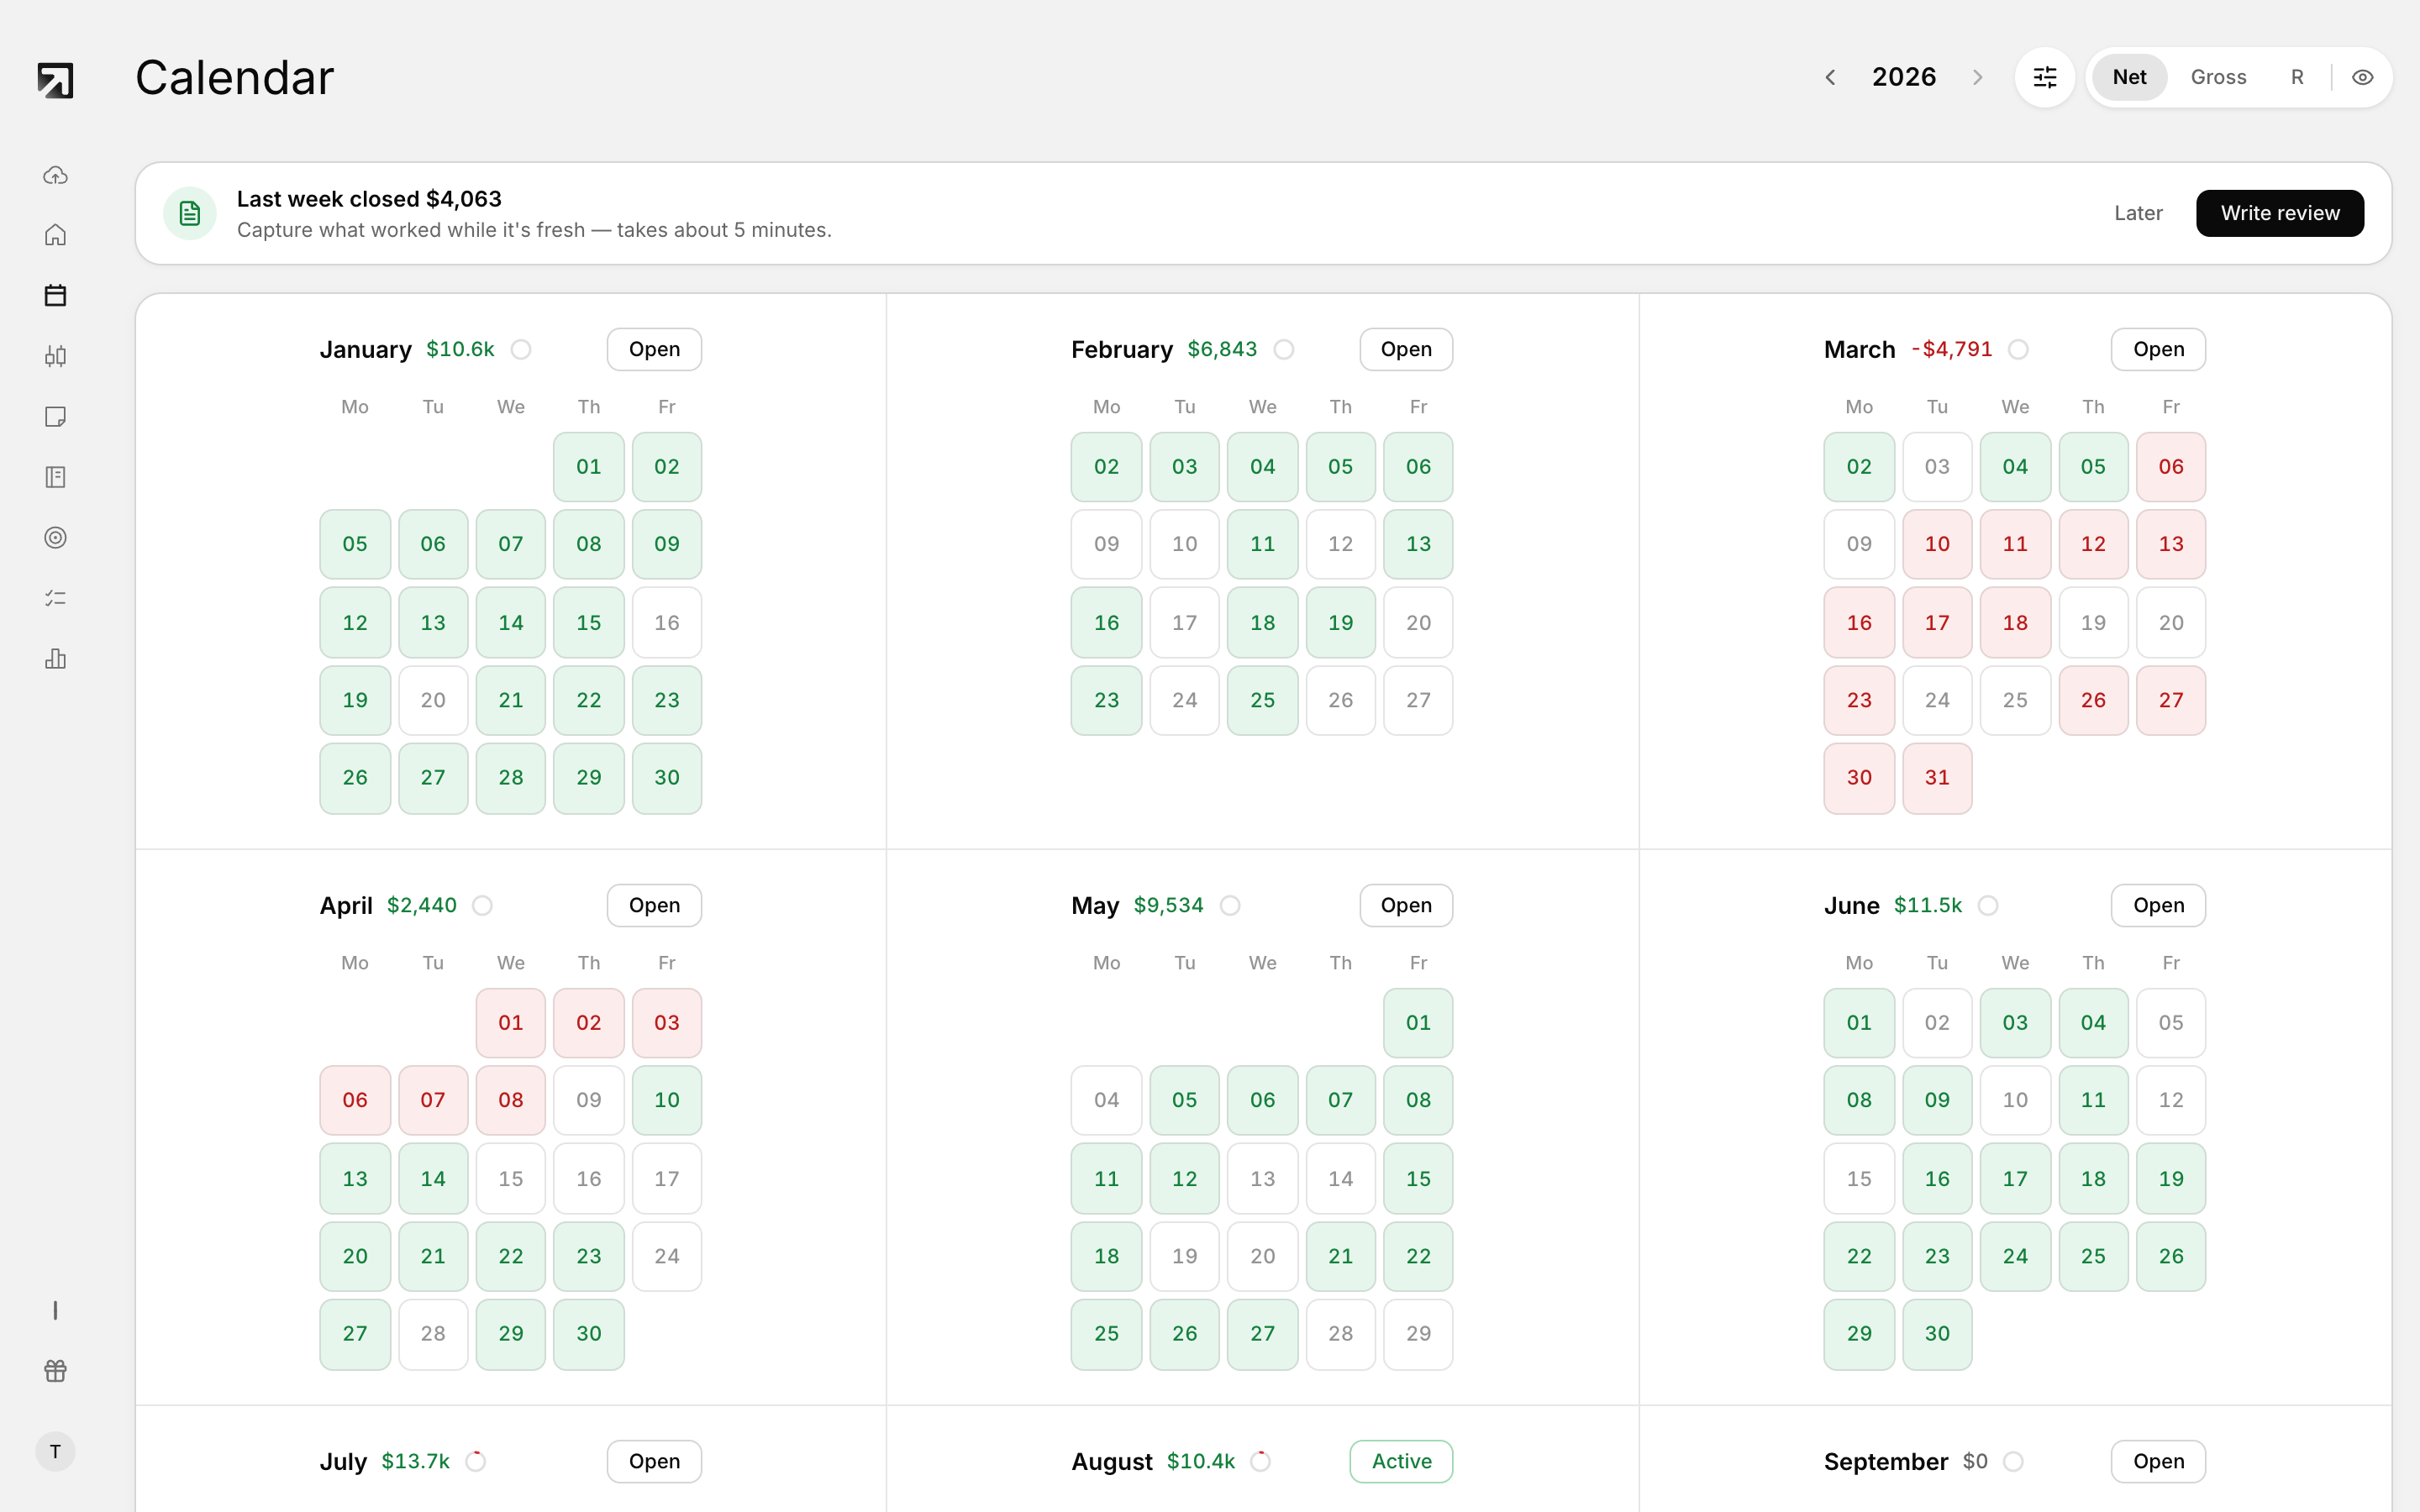2420x1512 pixels.
Task: Select January 01 day cell
Action: pyautogui.click(x=589, y=467)
